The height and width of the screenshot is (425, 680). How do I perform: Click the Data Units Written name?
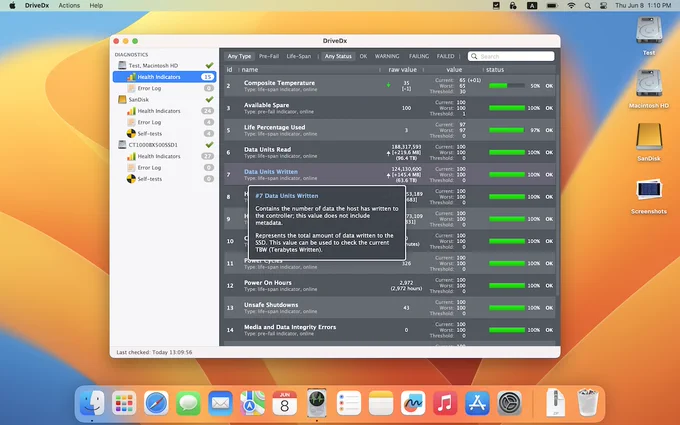pyautogui.click(x=271, y=172)
